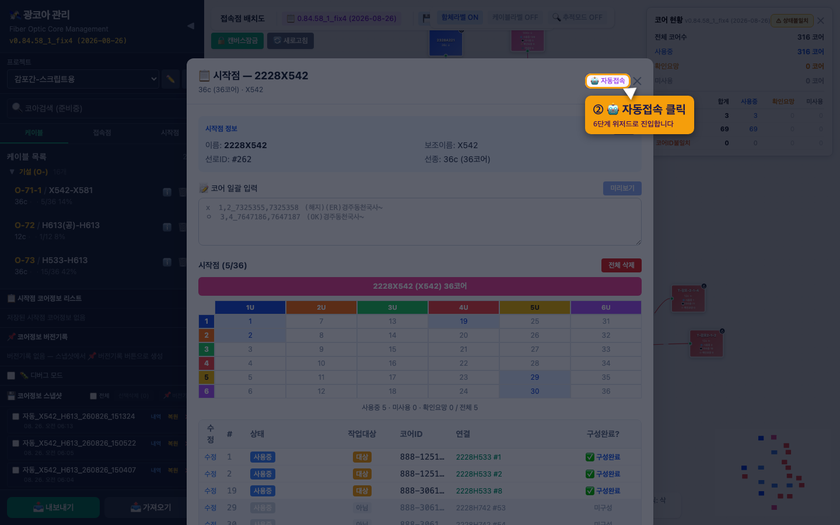The height and width of the screenshot is (525, 840).
Task: Click connection link 2228H533 #8
Action: 479,491
